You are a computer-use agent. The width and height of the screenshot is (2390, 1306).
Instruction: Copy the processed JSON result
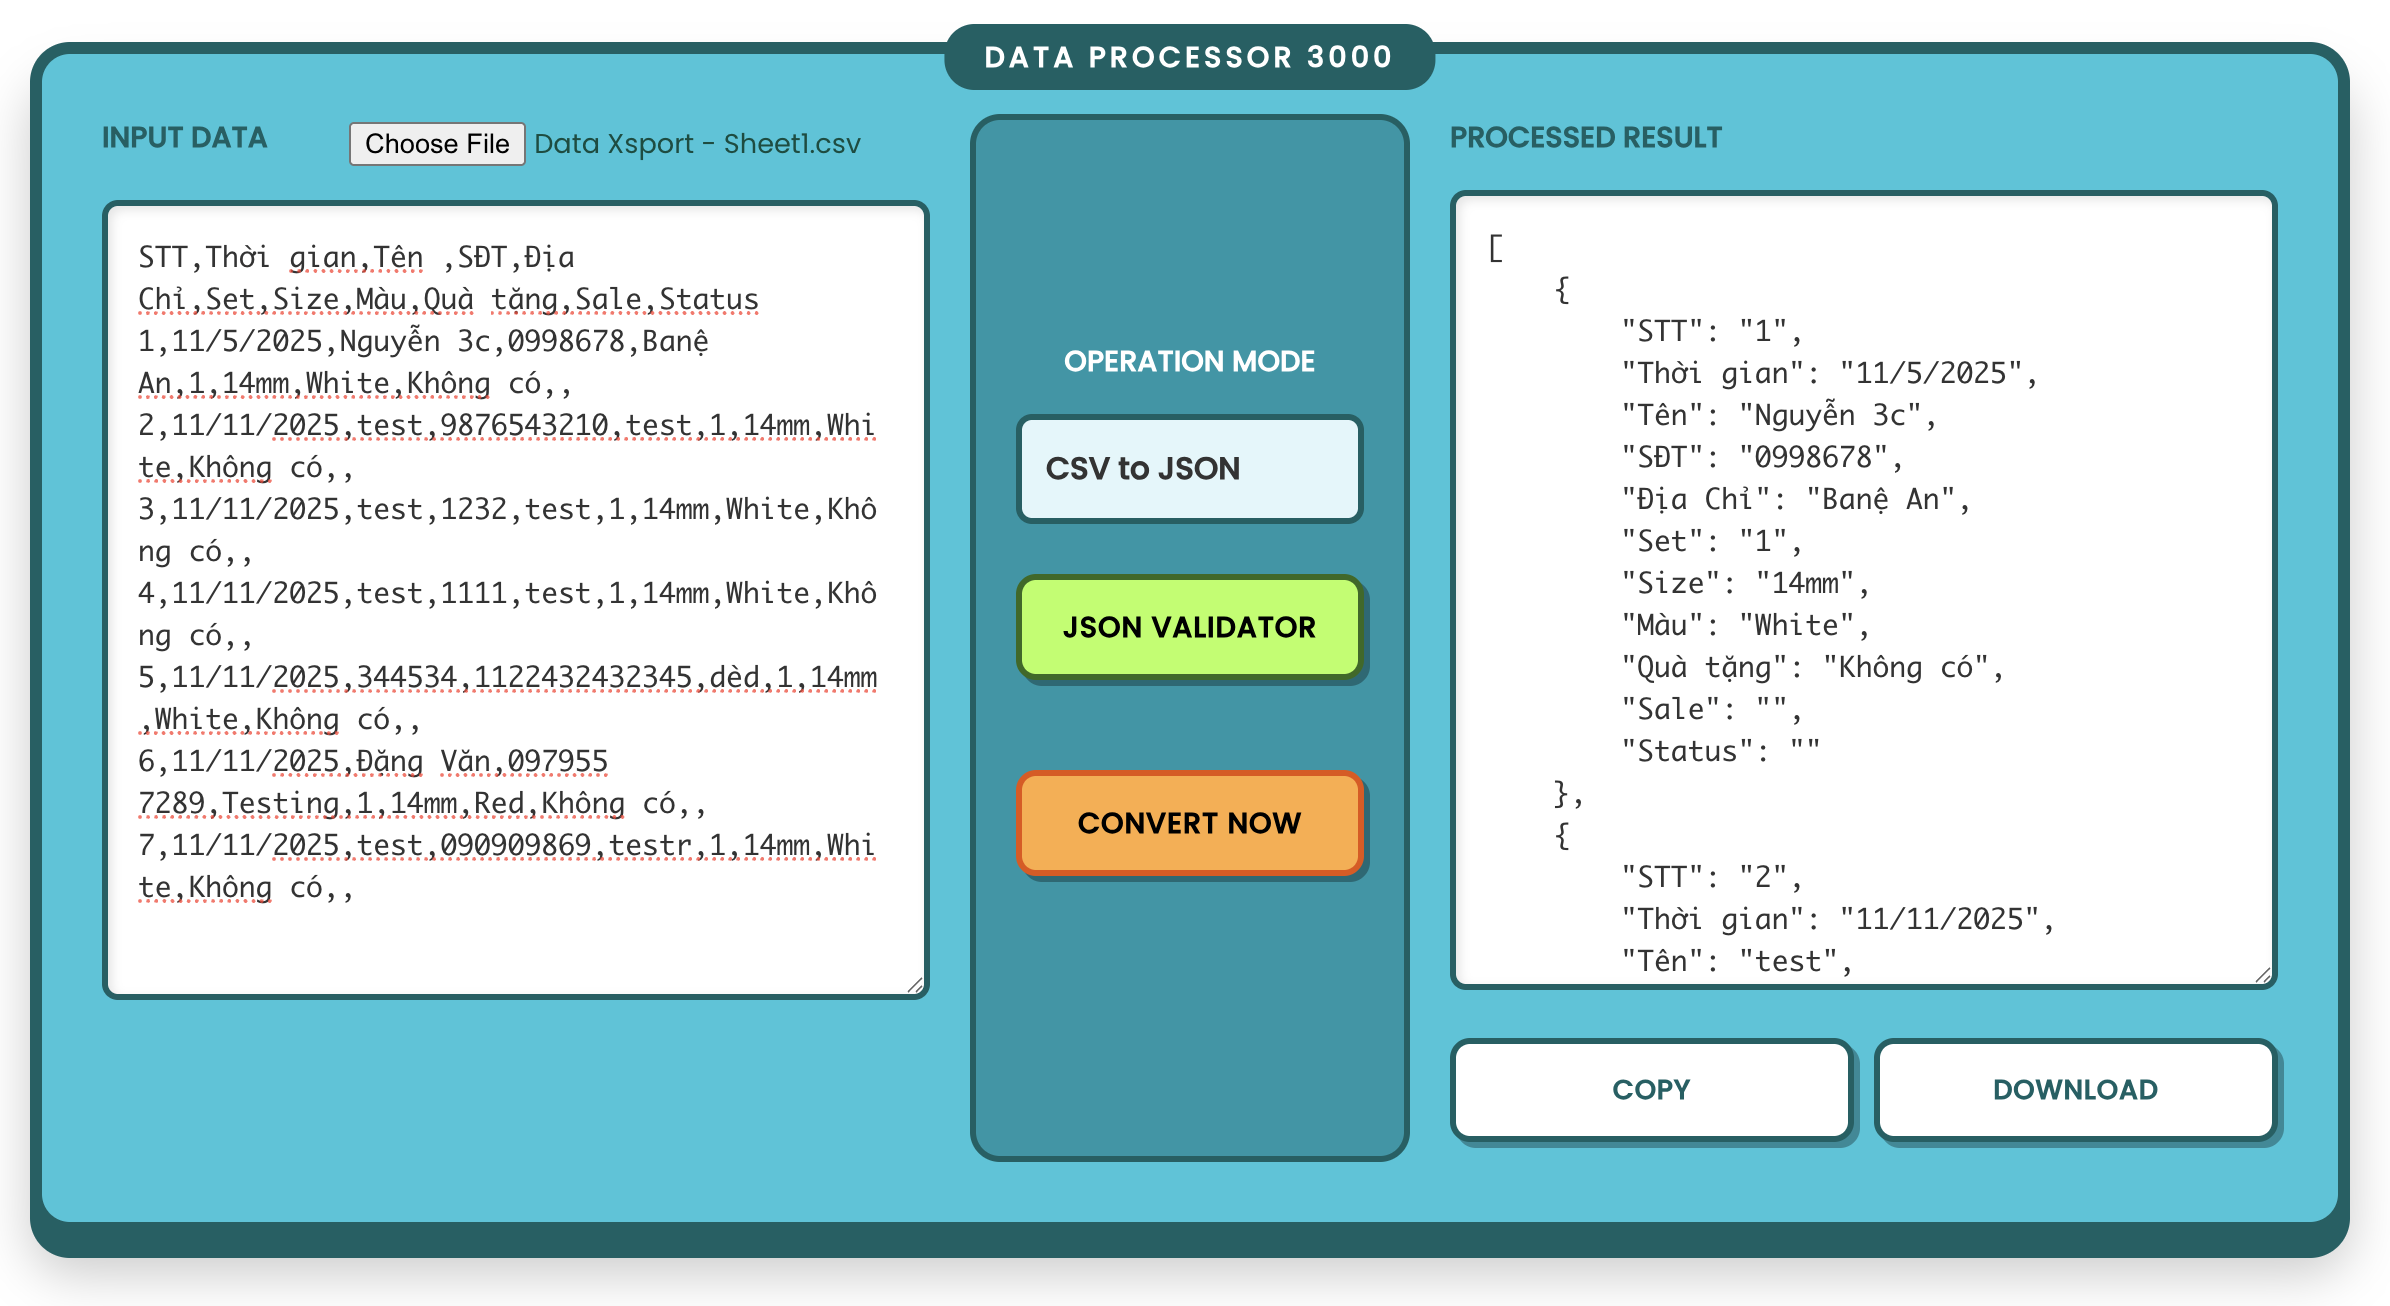[1652, 1089]
